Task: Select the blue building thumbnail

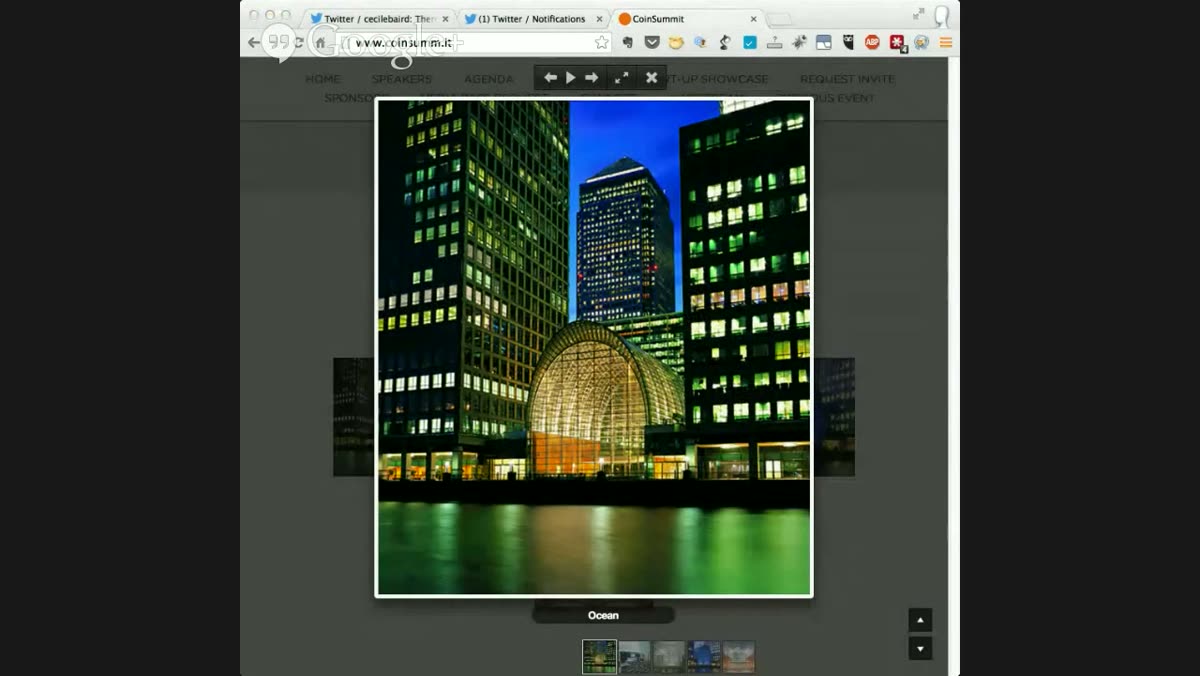Action: click(x=704, y=656)
